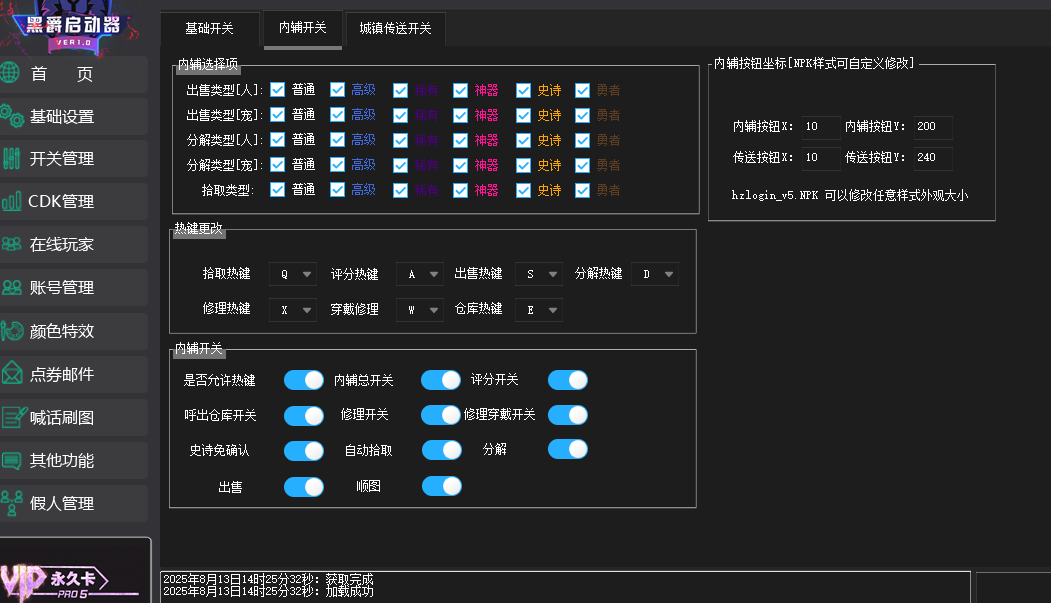Expand the 仓库热键 dropdown showing E
Viewport: 1051px width, 603px height.
coord(538,310)
